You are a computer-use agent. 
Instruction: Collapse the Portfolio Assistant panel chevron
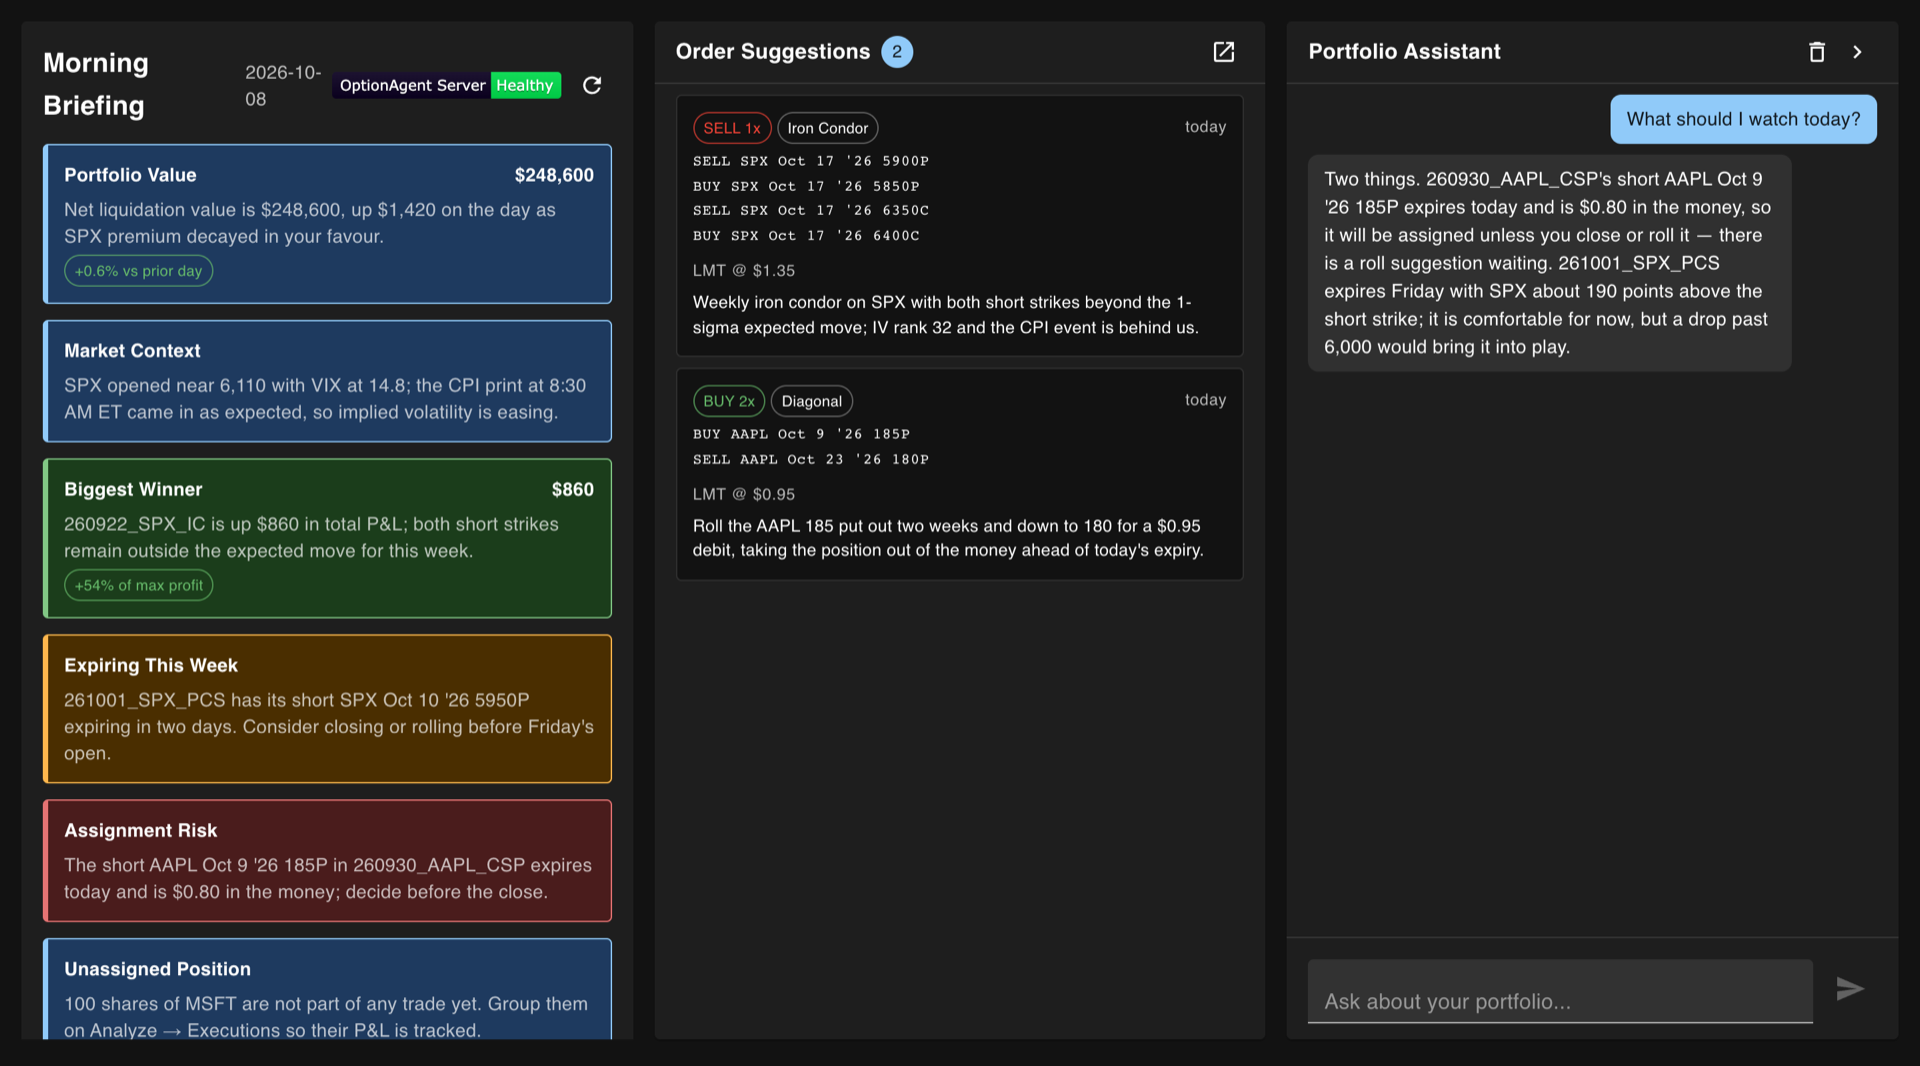(x=1857, y=52)
